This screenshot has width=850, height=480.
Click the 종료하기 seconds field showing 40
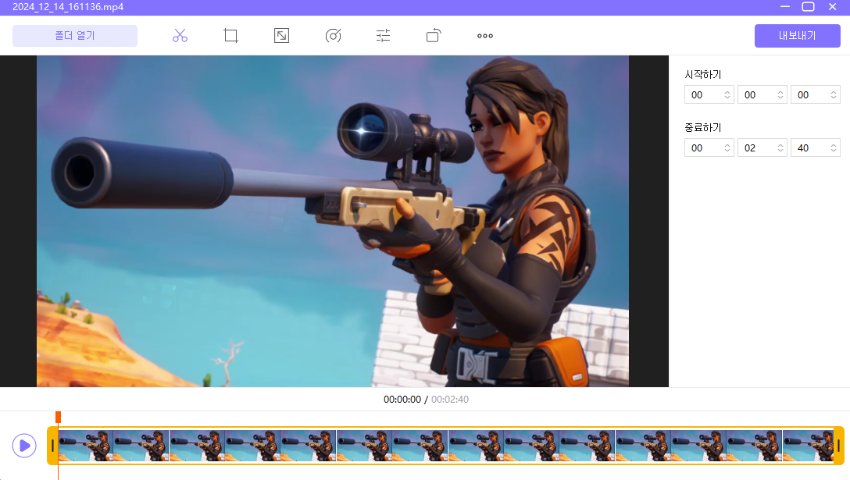coord(808,148)
